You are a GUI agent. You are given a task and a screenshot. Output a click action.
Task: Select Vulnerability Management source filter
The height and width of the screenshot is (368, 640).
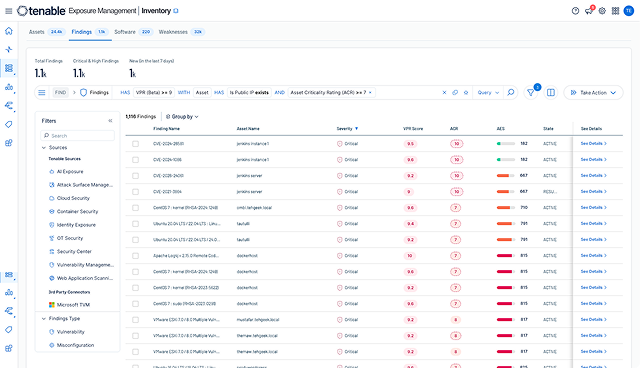tap(81, 265)
